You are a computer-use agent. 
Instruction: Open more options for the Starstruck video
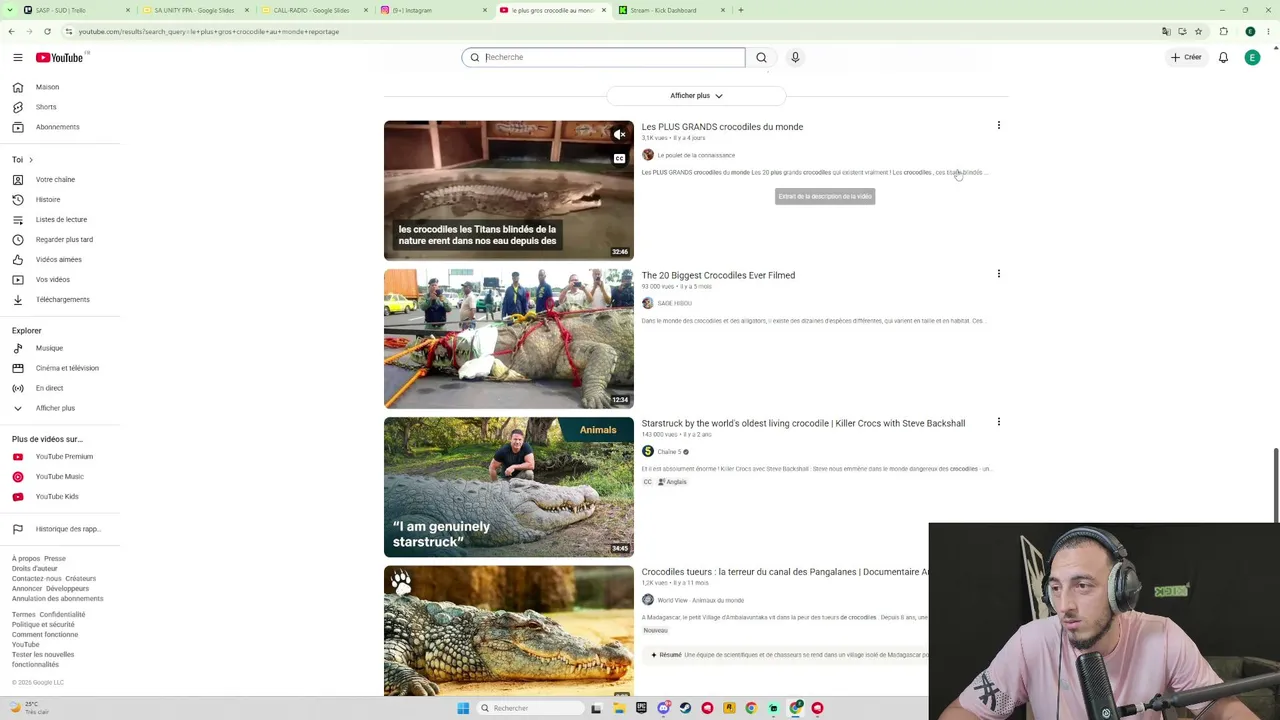point(998,422)
